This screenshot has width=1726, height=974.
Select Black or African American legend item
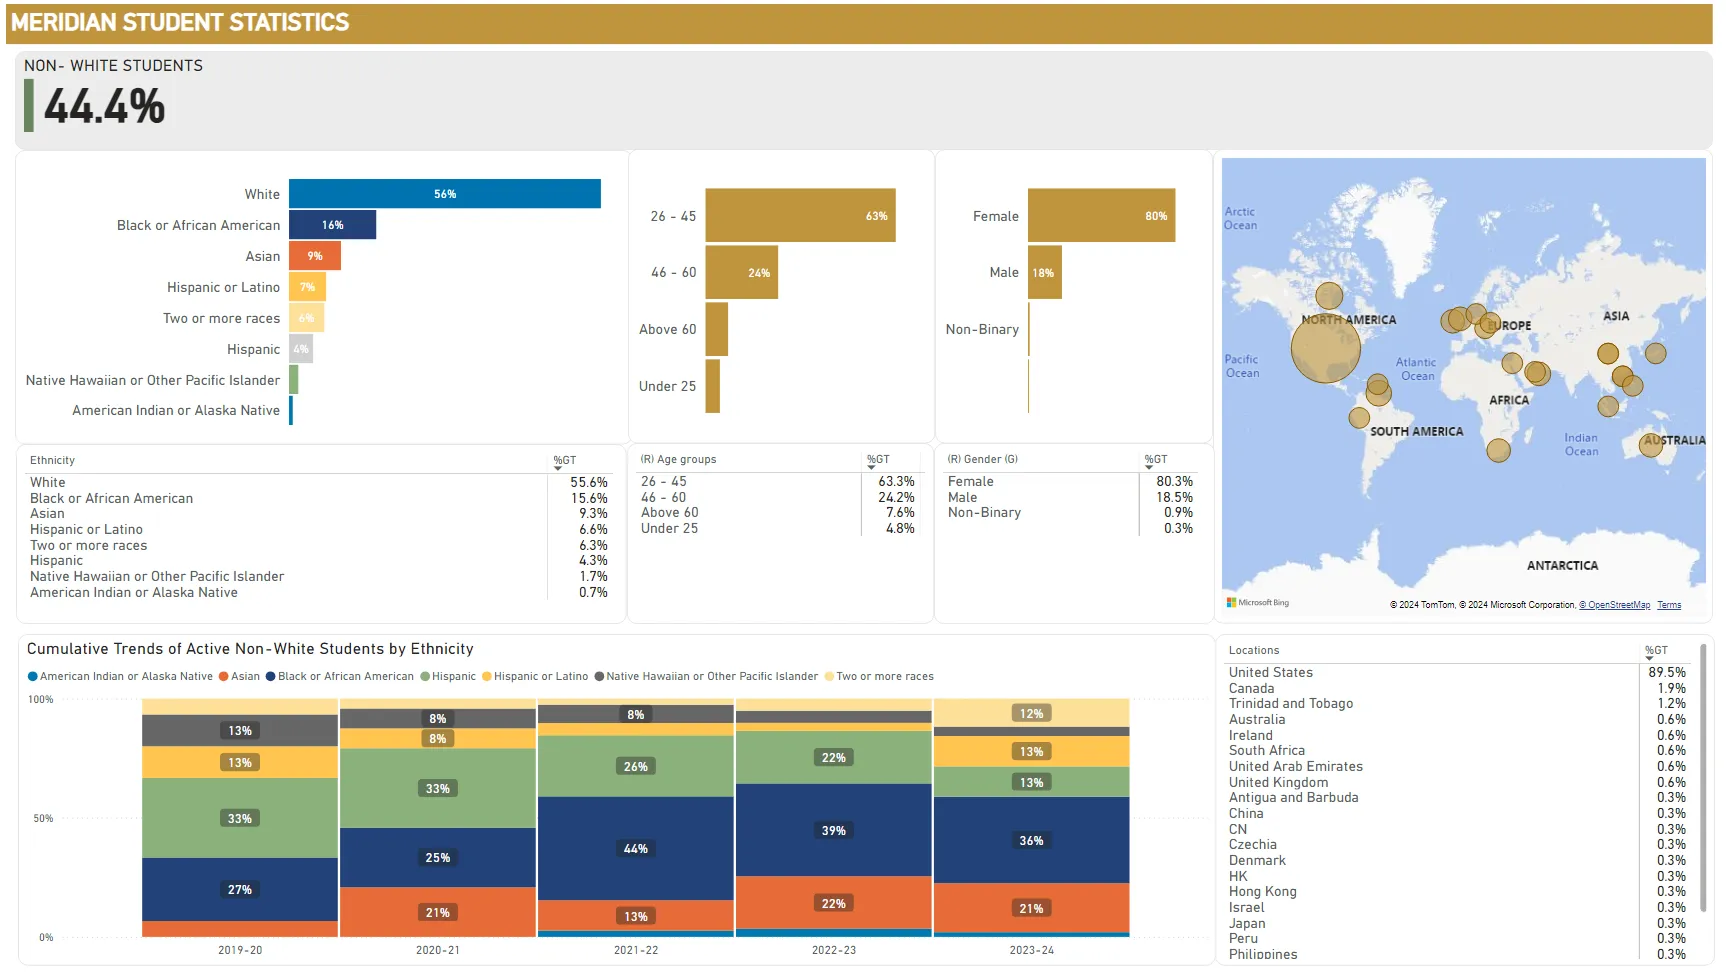pyautogui.click(x=340, y=677)
